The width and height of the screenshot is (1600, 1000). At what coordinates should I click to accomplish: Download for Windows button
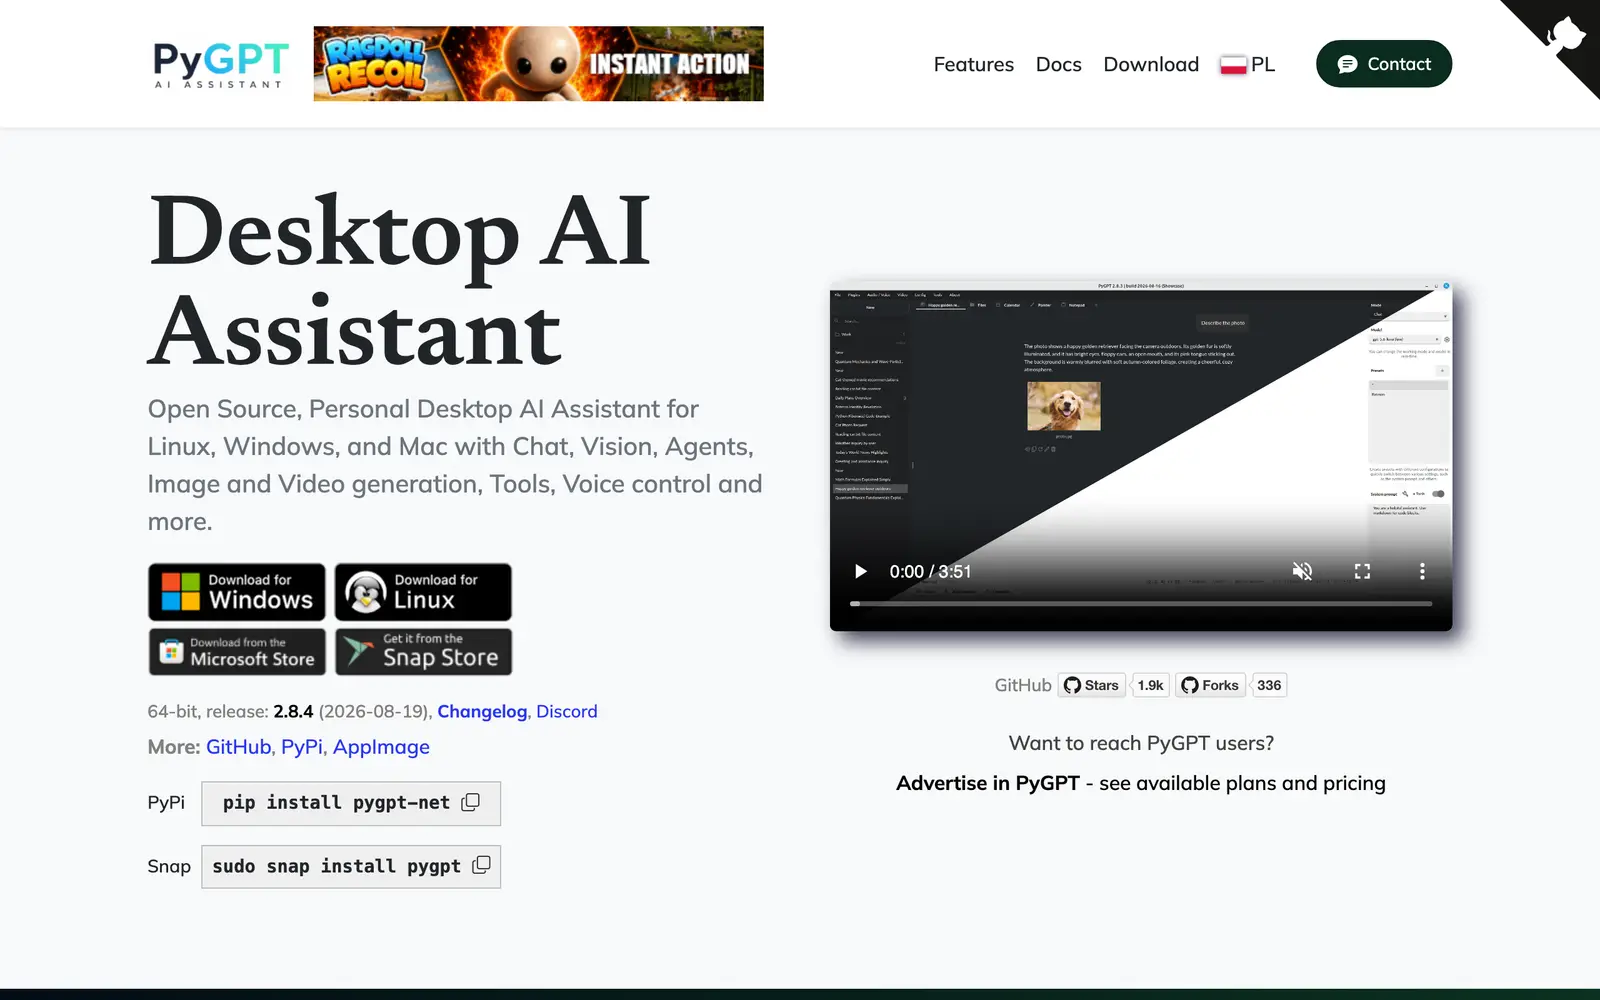click(x=237, y=592)
